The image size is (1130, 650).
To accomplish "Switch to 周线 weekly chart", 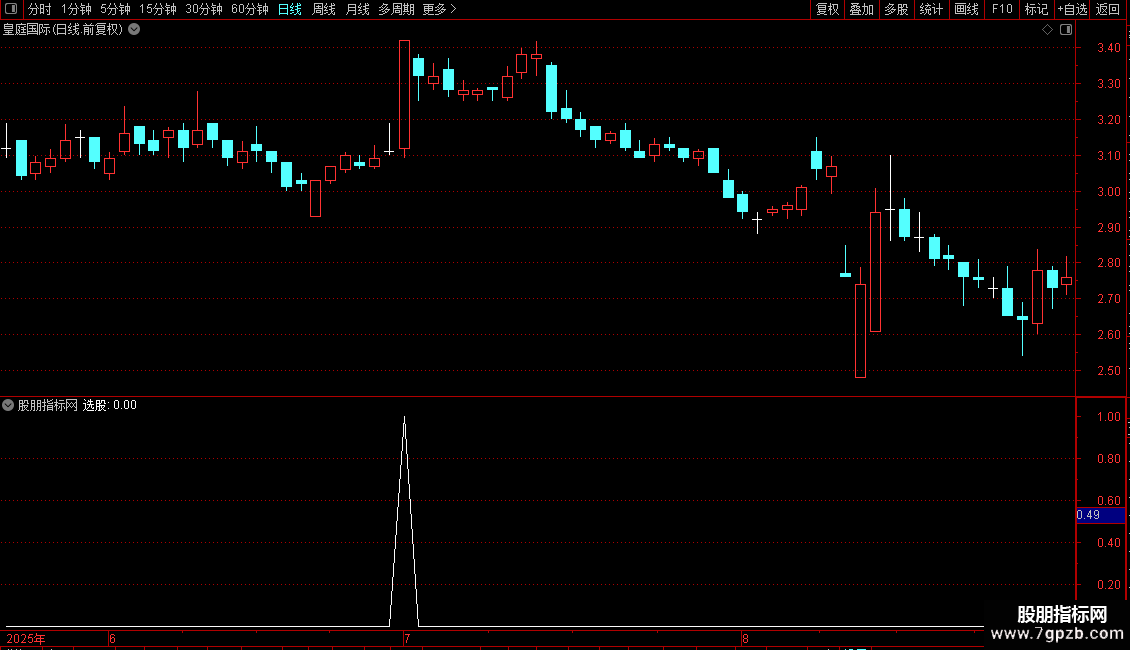I will [x=324, y=9].
